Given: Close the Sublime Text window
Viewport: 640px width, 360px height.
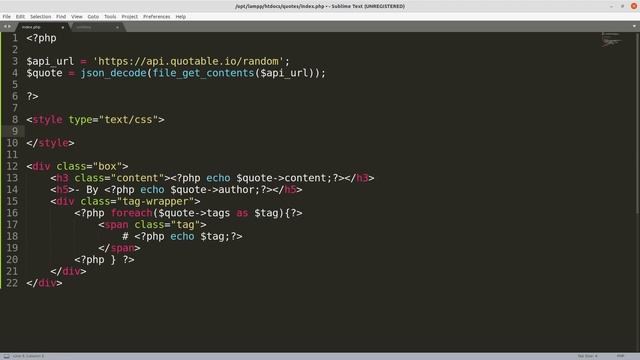Looking at the screenshot, I should click(x=633, y=6).
